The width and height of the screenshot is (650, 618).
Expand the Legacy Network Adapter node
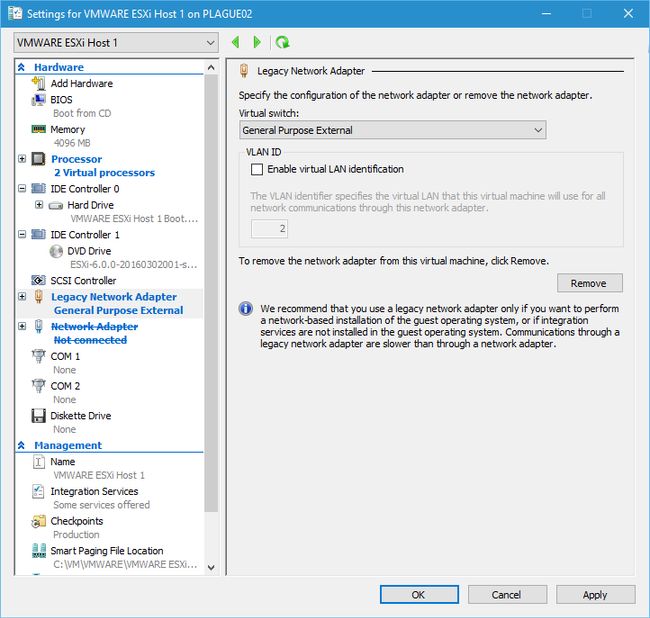(x=22, y=296)
